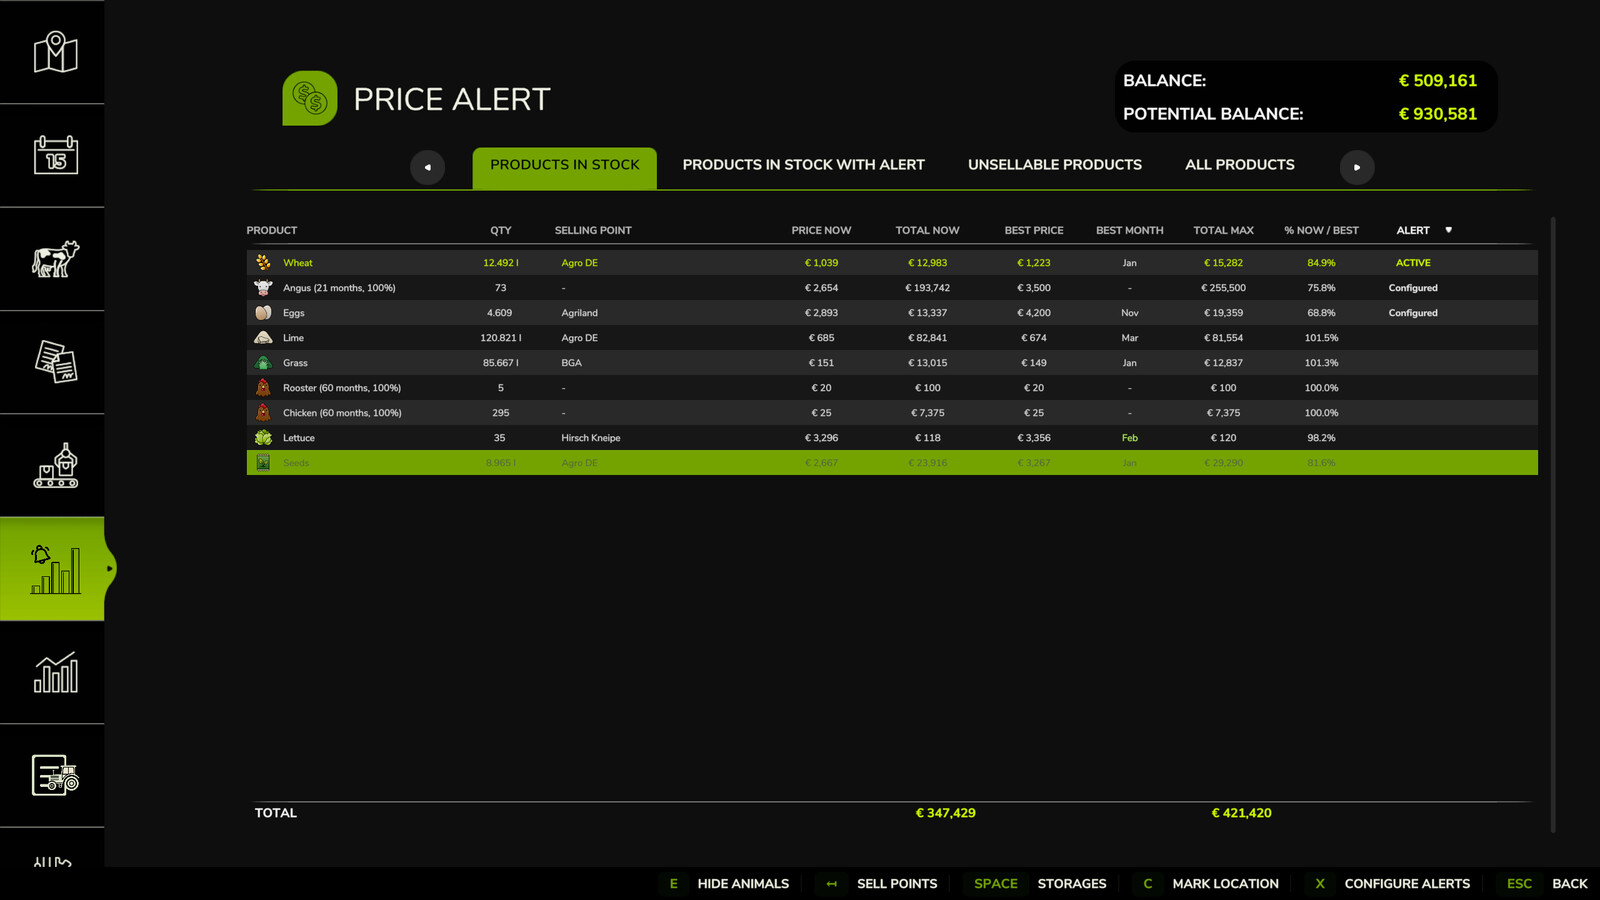Click the Eggs product icon
Image resolution: width=1600 pixels, height=900 pixels.
click(x=263, y=312)
